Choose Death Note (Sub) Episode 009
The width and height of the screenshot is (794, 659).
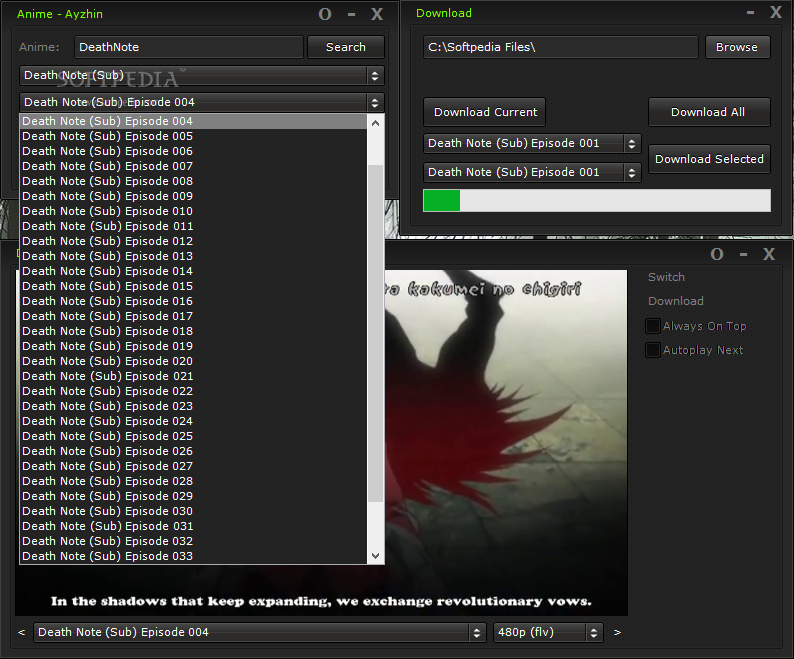(x=193, y=196)
